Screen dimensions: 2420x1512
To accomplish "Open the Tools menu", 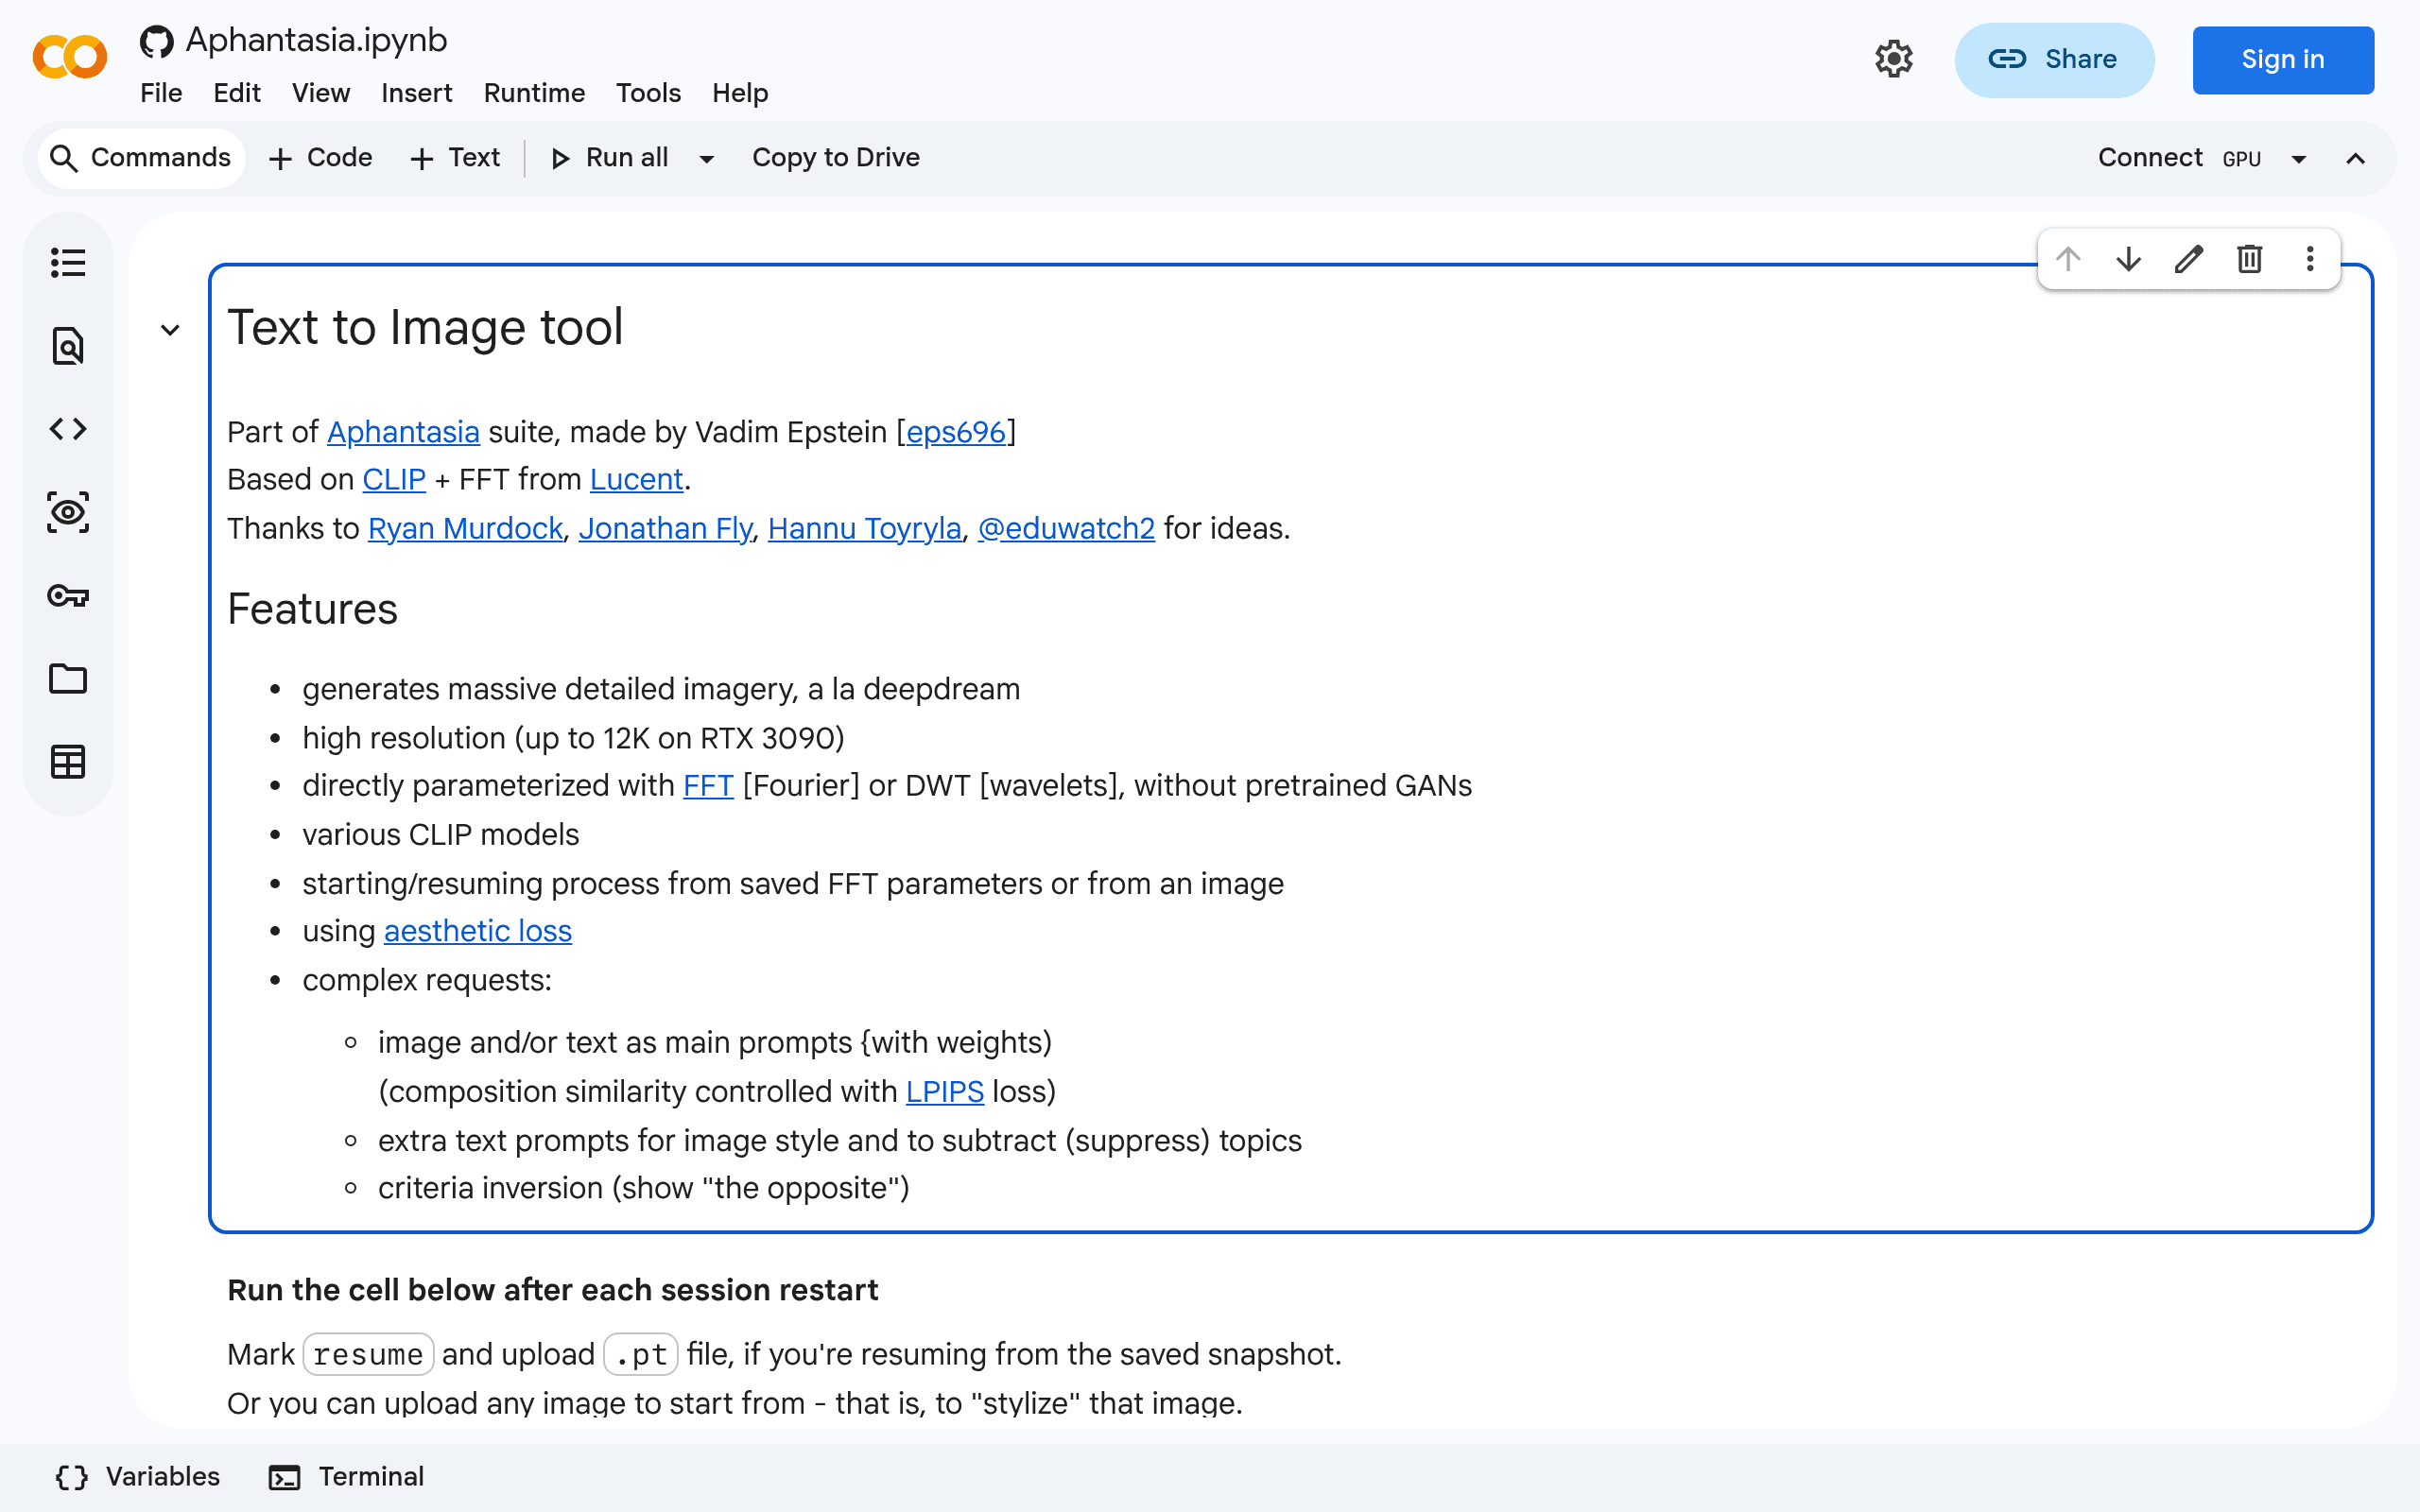I will (648, 93).
